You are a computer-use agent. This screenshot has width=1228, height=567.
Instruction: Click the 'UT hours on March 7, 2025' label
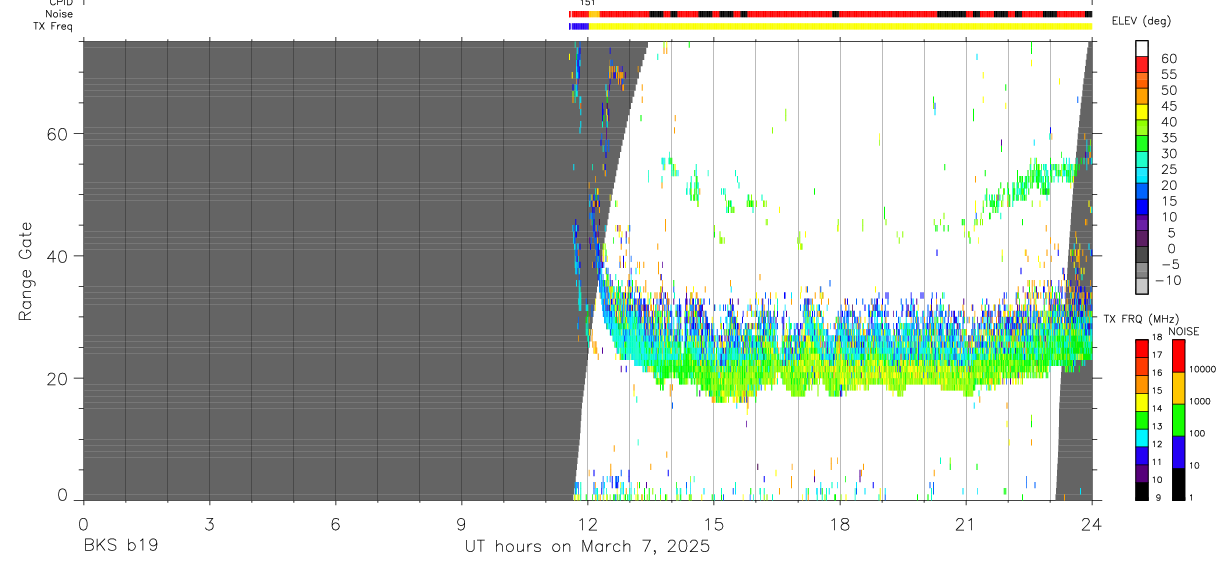pos(587,547)
